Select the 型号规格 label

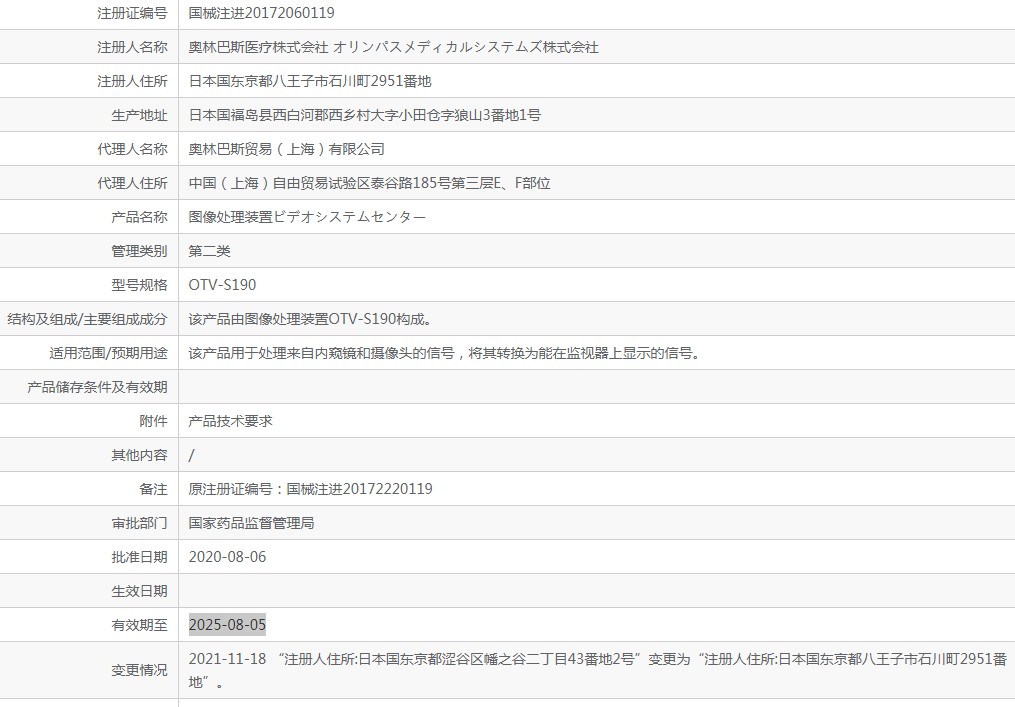click(139, 285)
